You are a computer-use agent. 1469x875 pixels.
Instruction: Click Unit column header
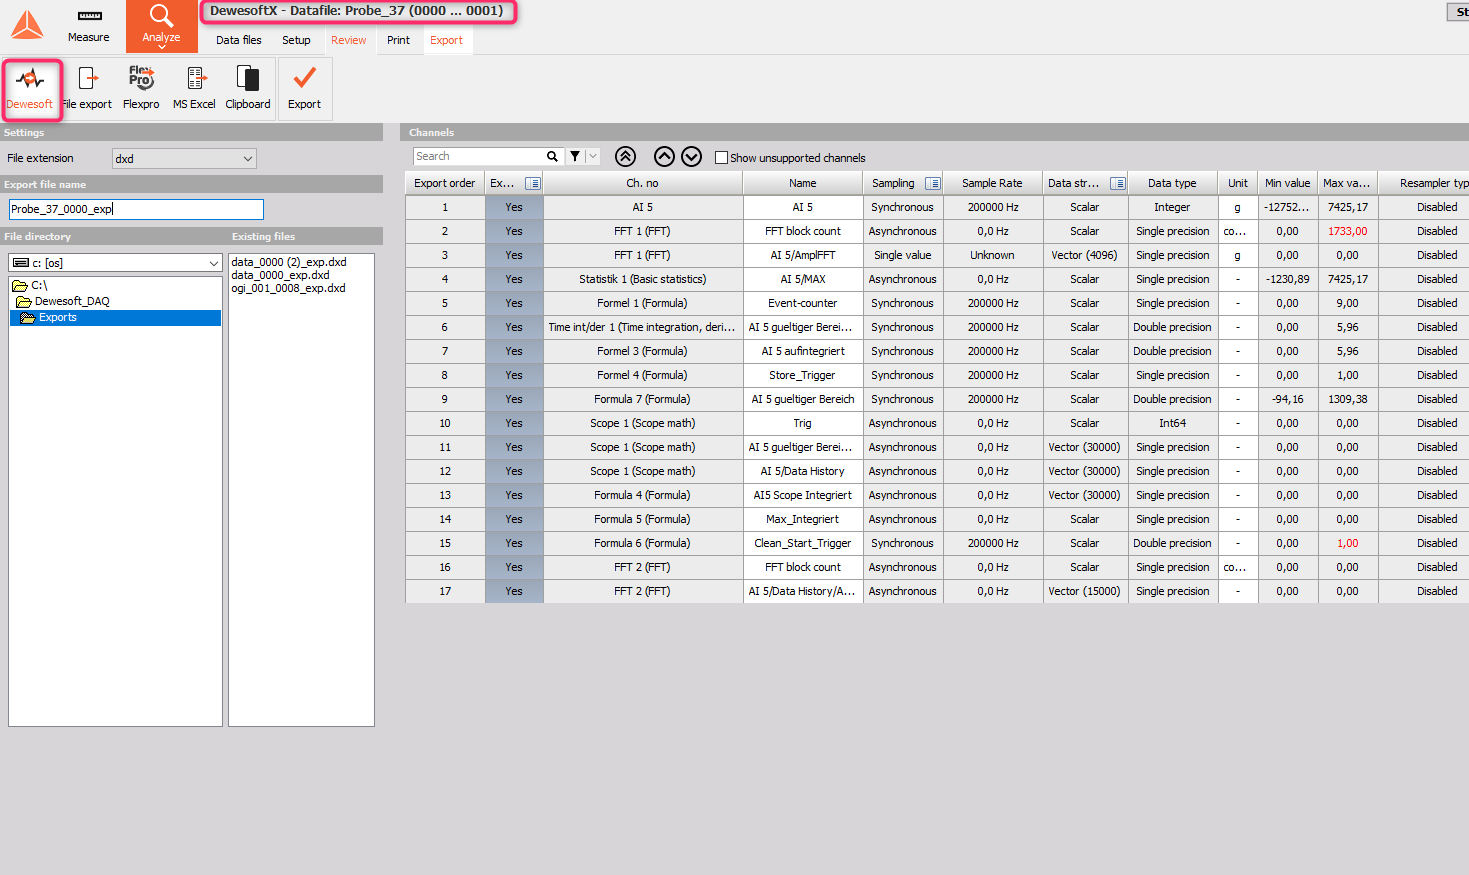(x=1238, y=183)
